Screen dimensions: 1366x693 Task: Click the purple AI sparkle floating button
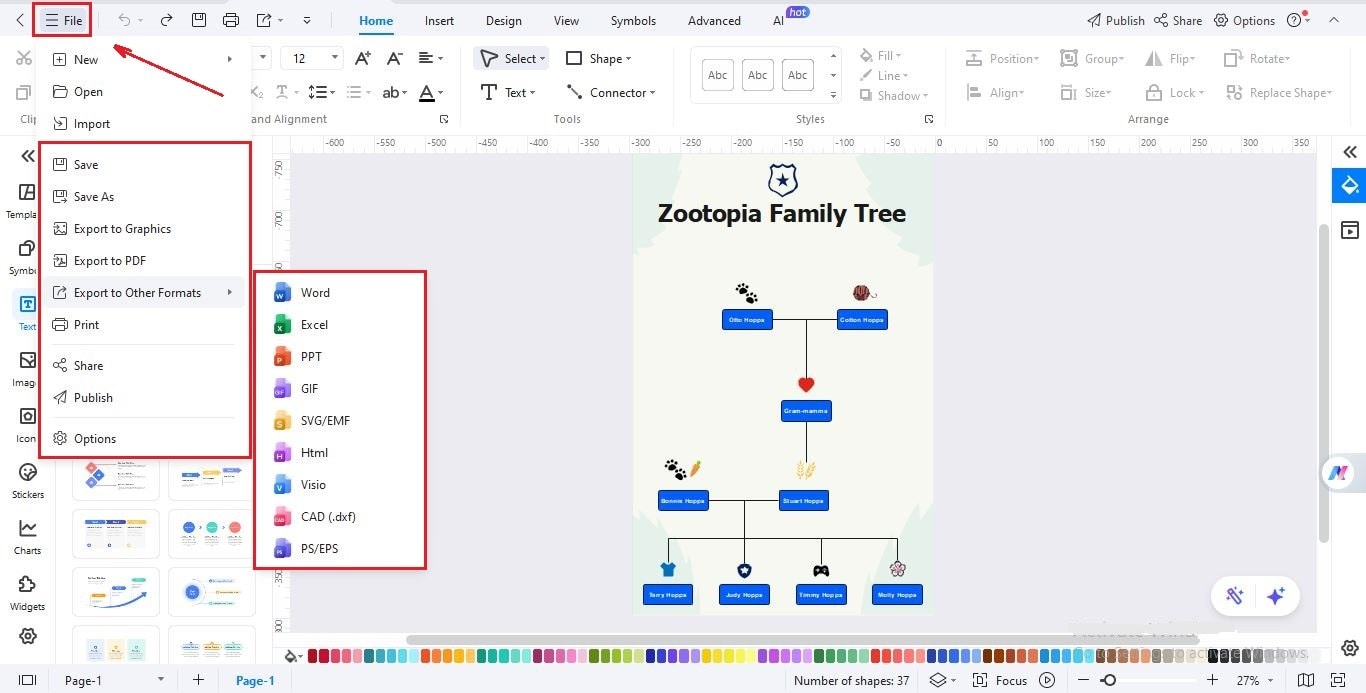pos(1275,596)
